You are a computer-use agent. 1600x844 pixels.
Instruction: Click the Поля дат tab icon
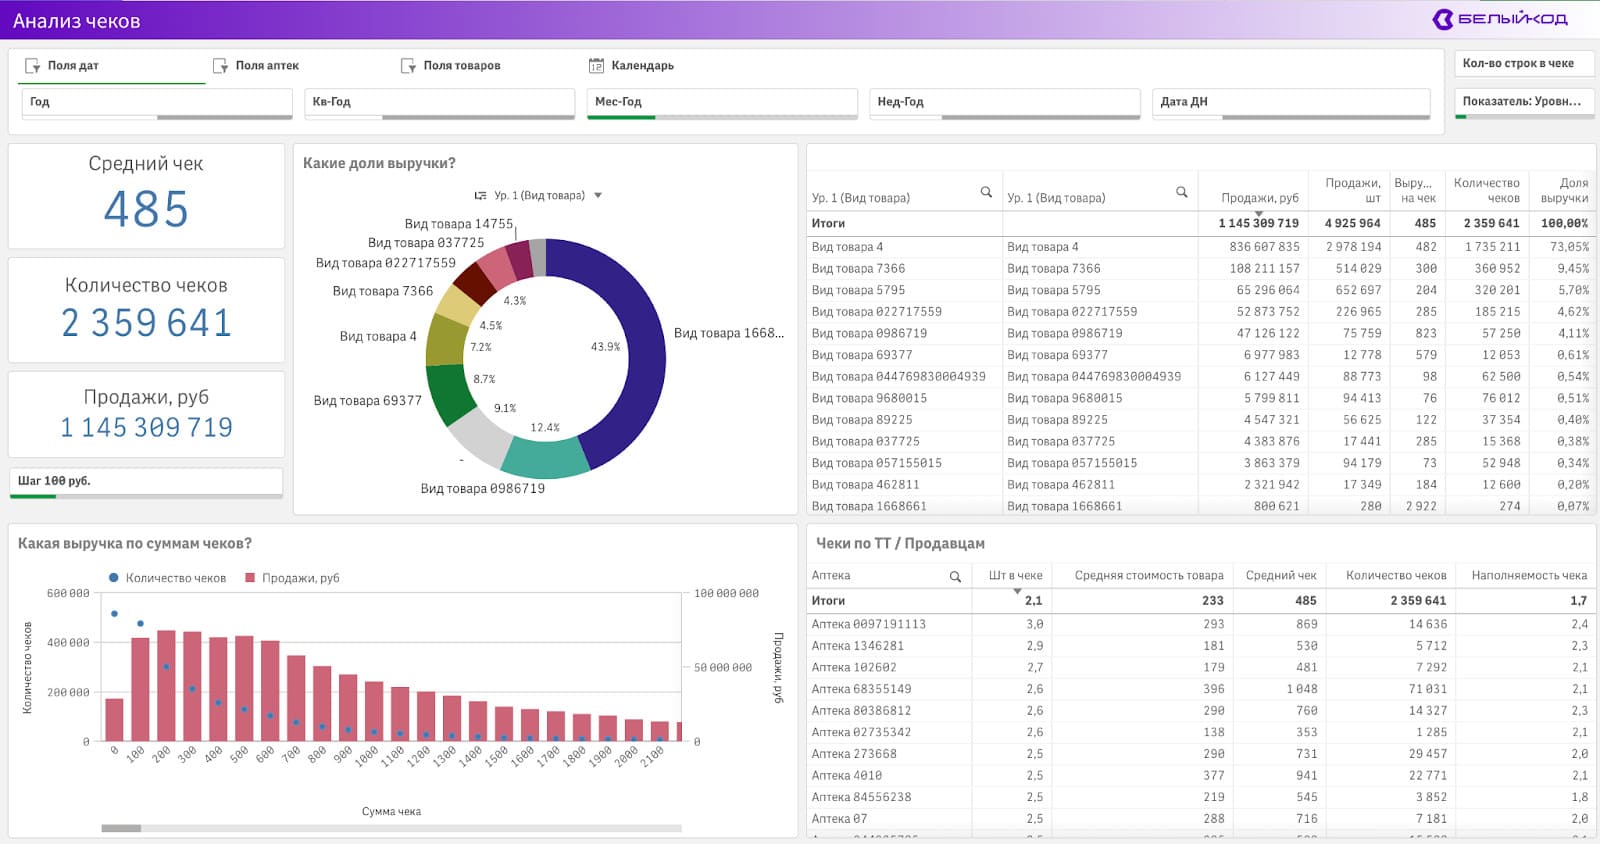pos(33,66)
